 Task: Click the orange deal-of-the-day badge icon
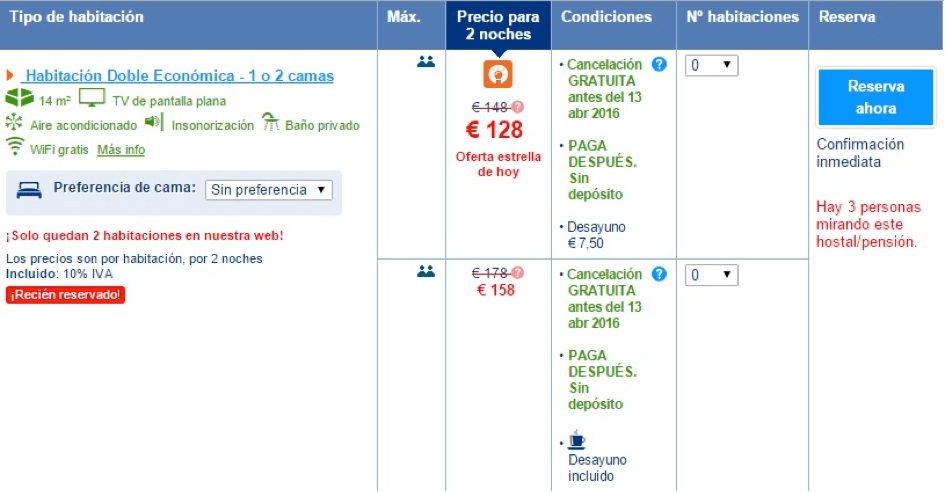point(497,75)
